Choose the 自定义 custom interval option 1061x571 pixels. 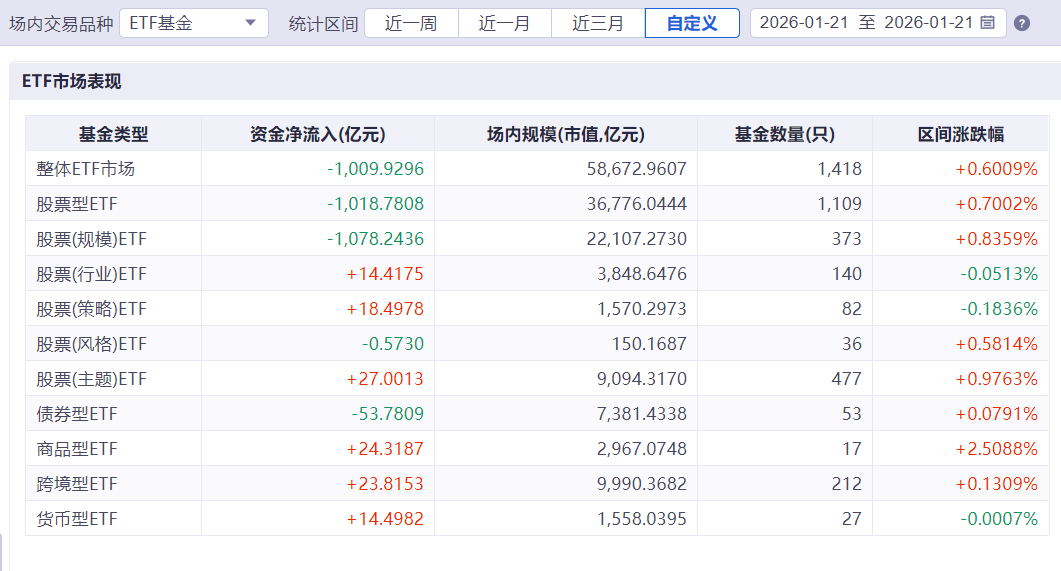pos(692,24)
